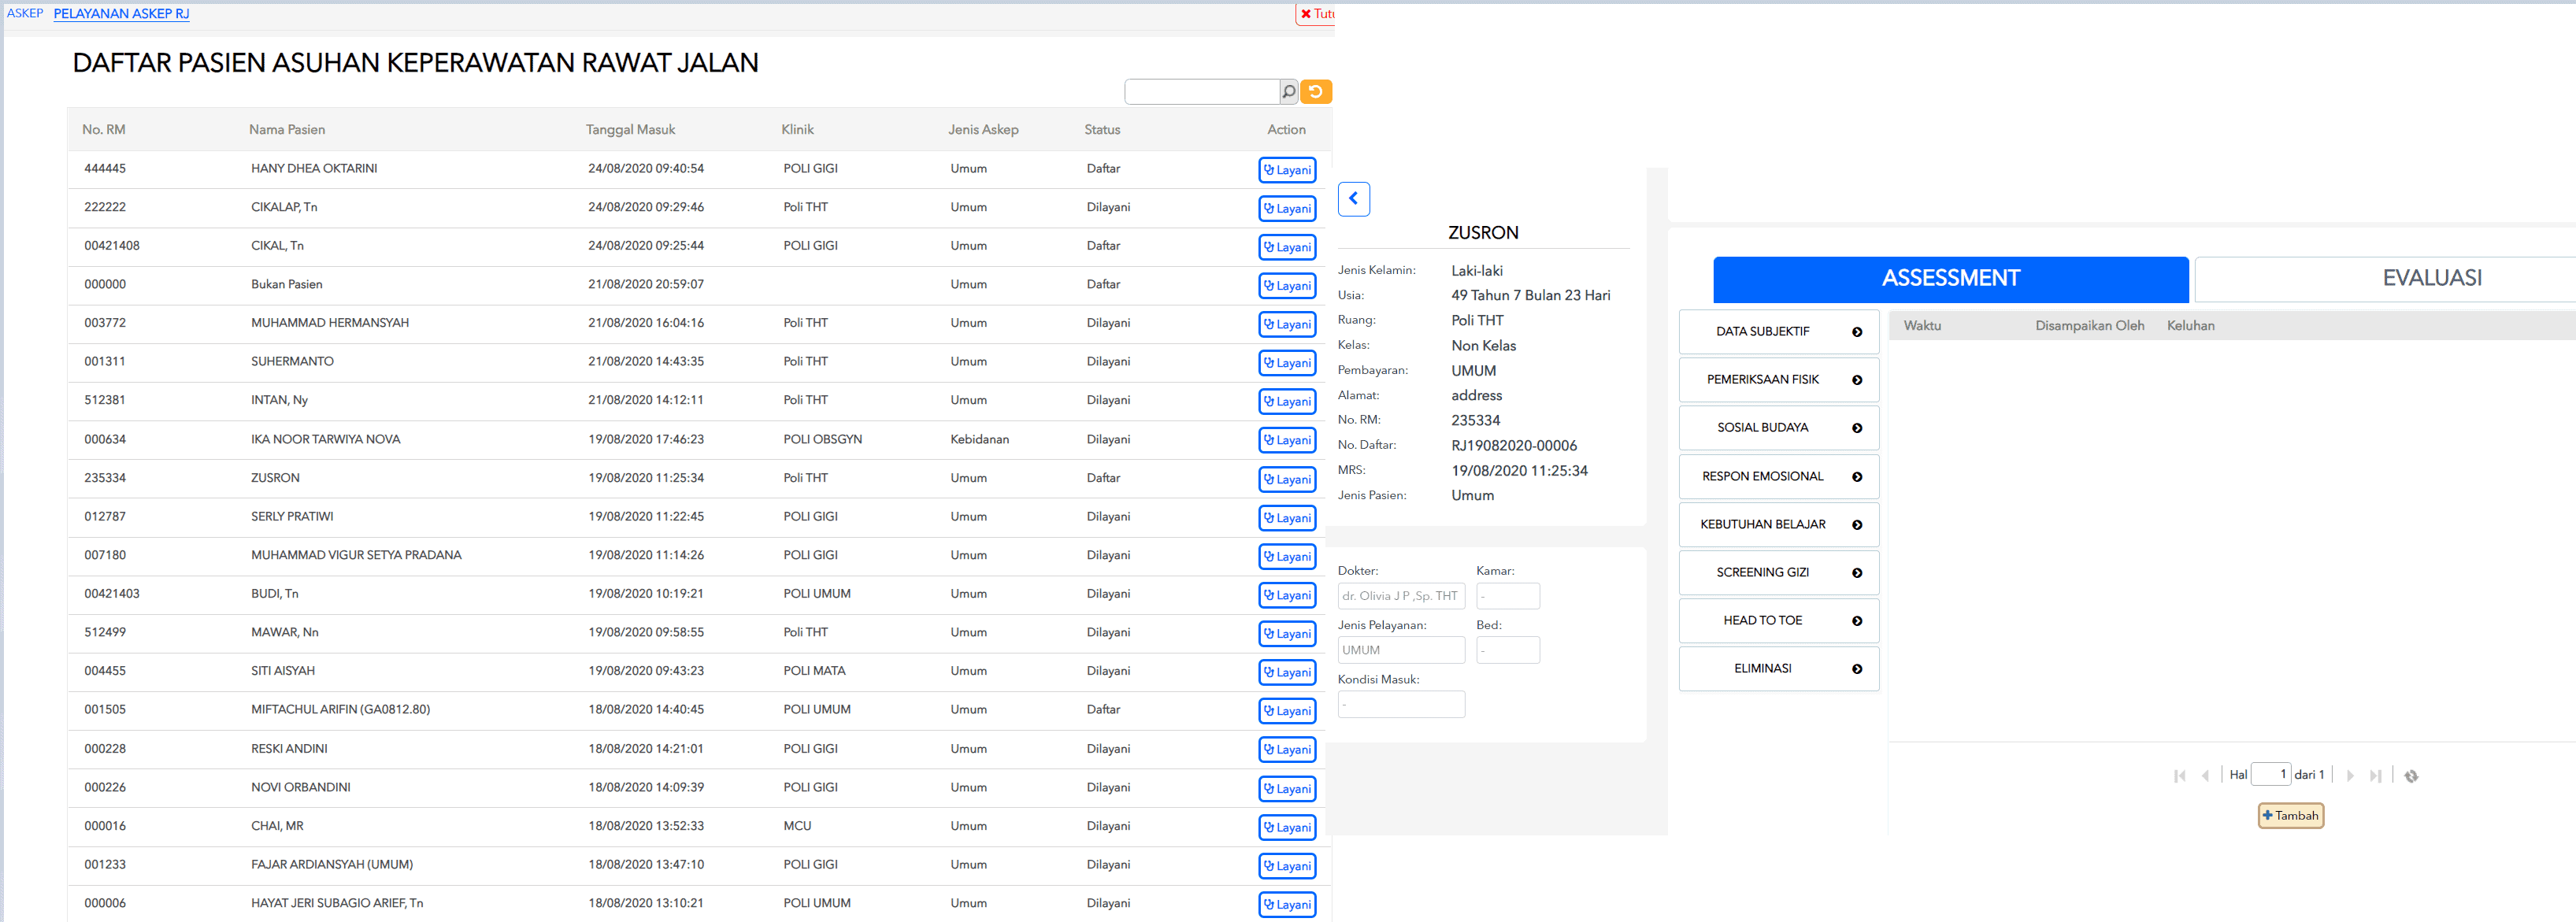Click Layani for RESKI ANDINI

click(x=1286, y=750)
